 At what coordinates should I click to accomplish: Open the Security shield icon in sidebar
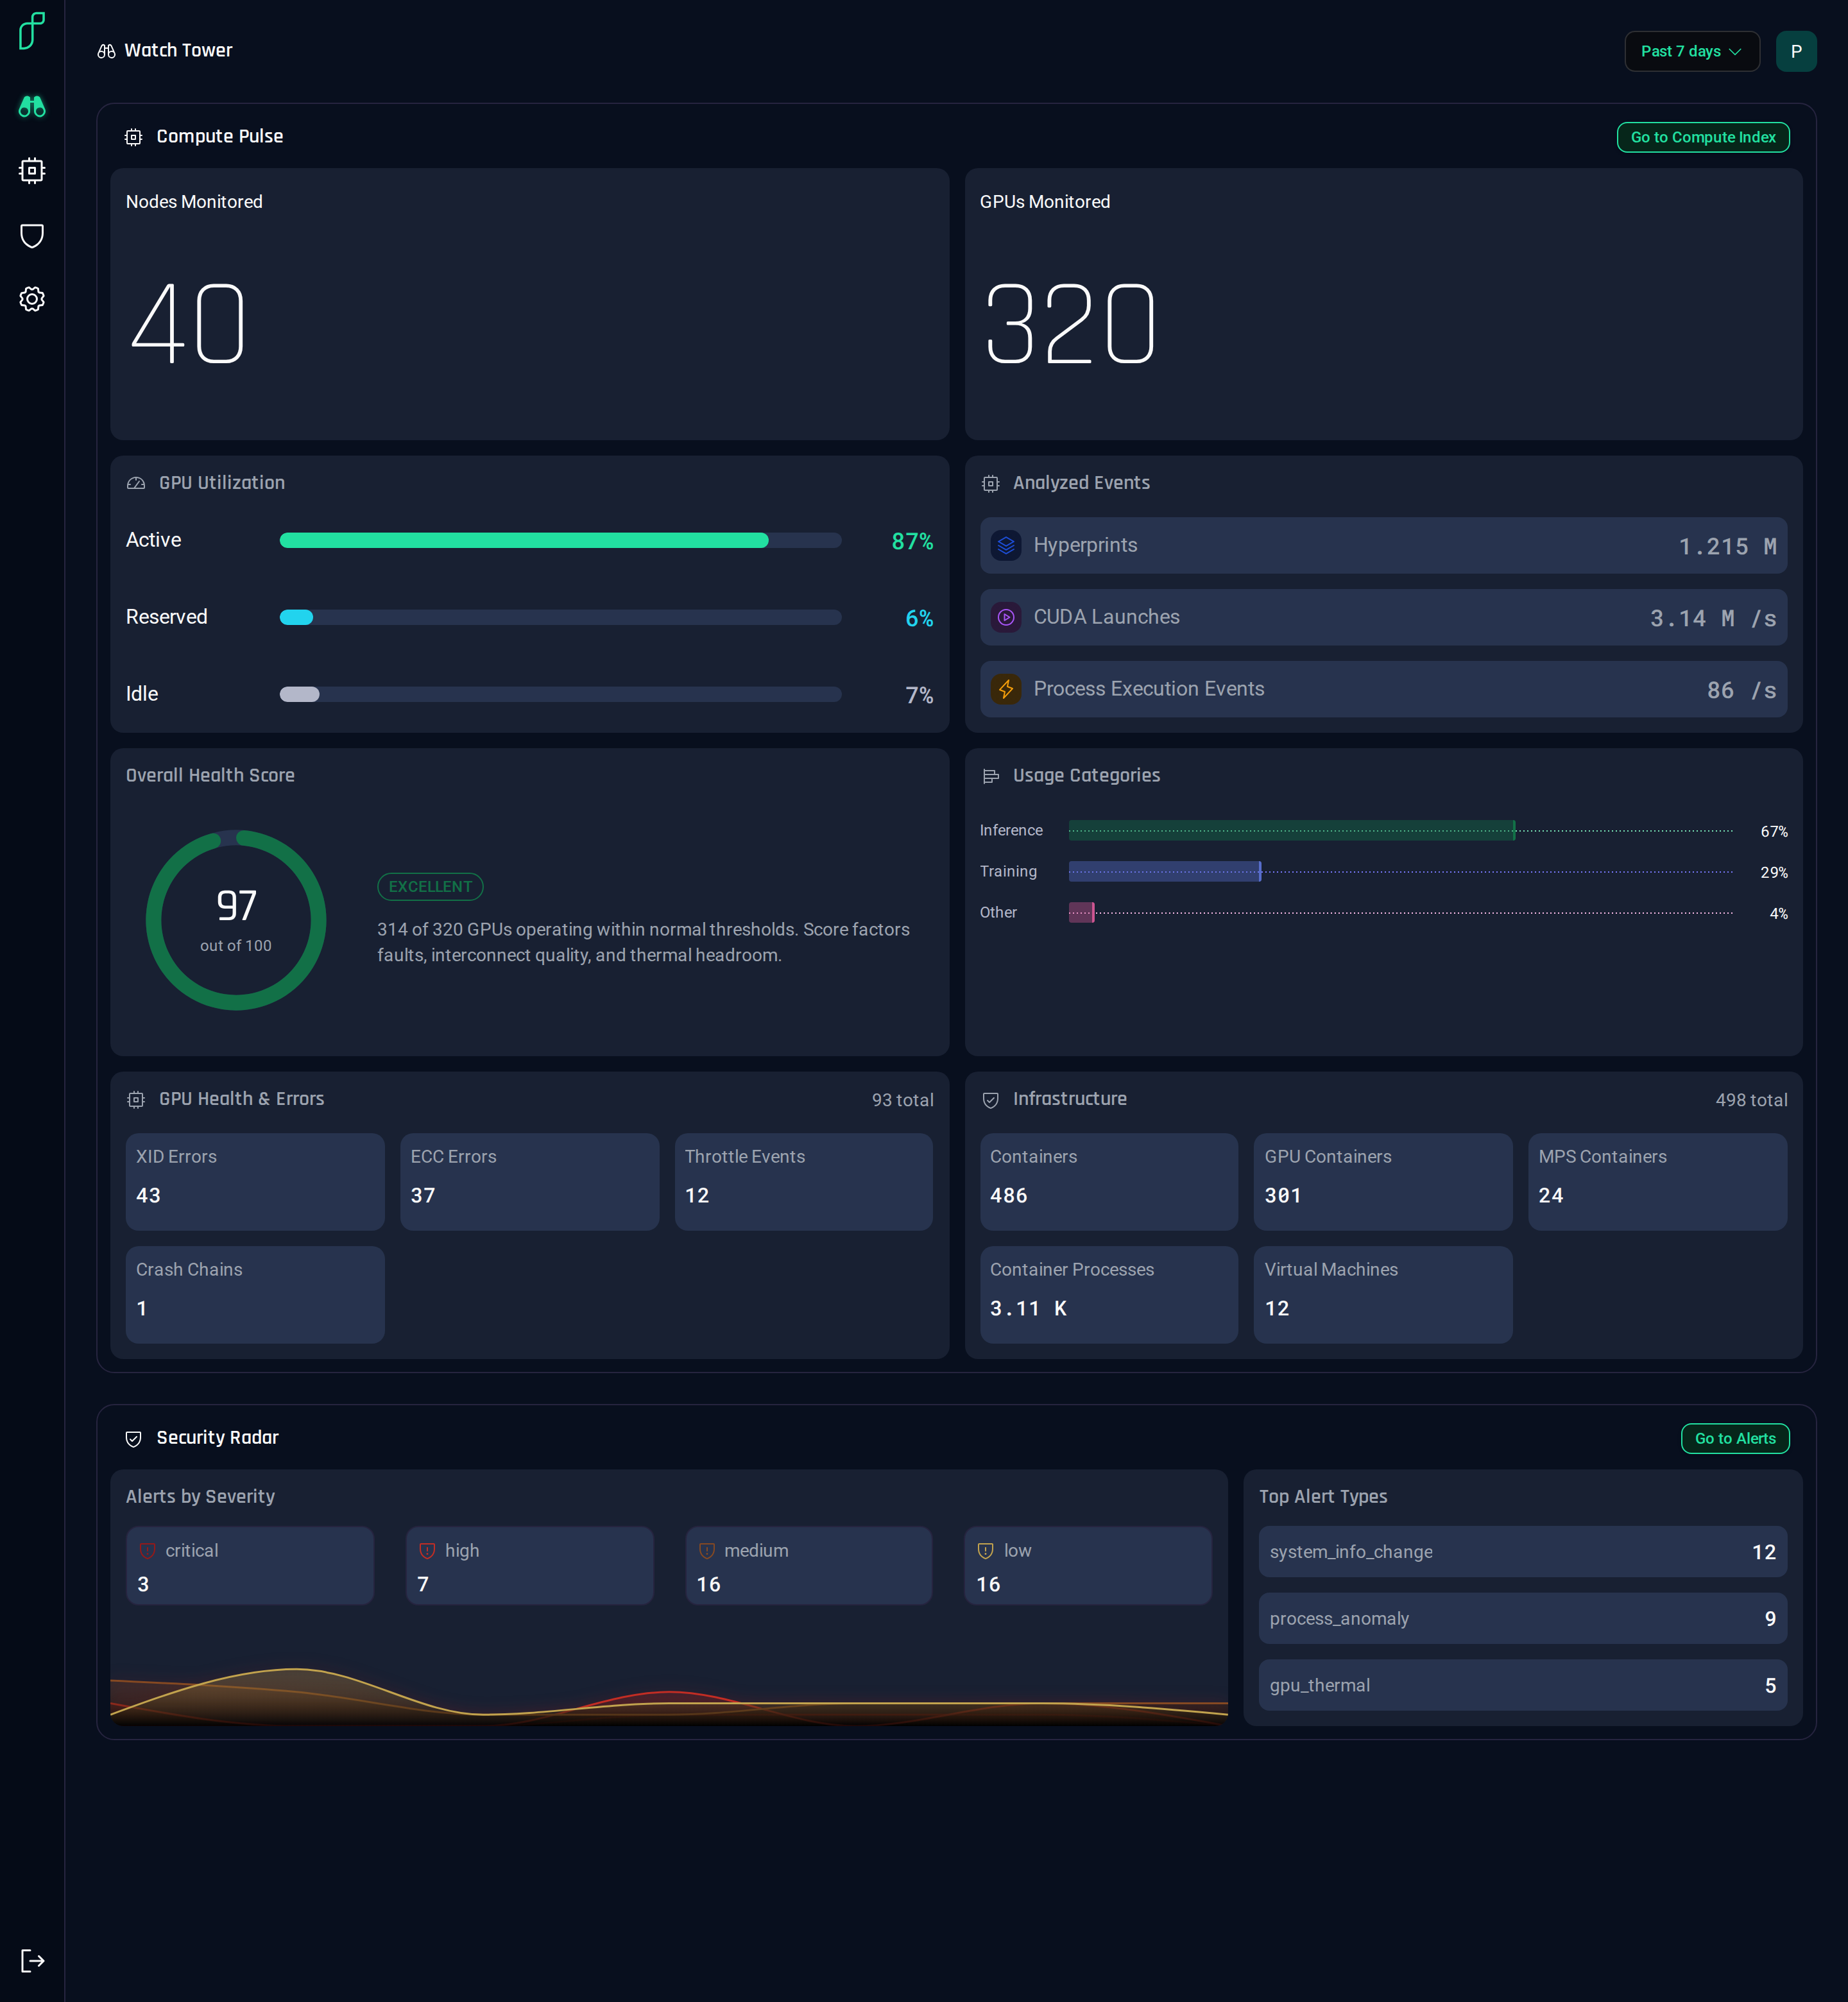(32, 235)
